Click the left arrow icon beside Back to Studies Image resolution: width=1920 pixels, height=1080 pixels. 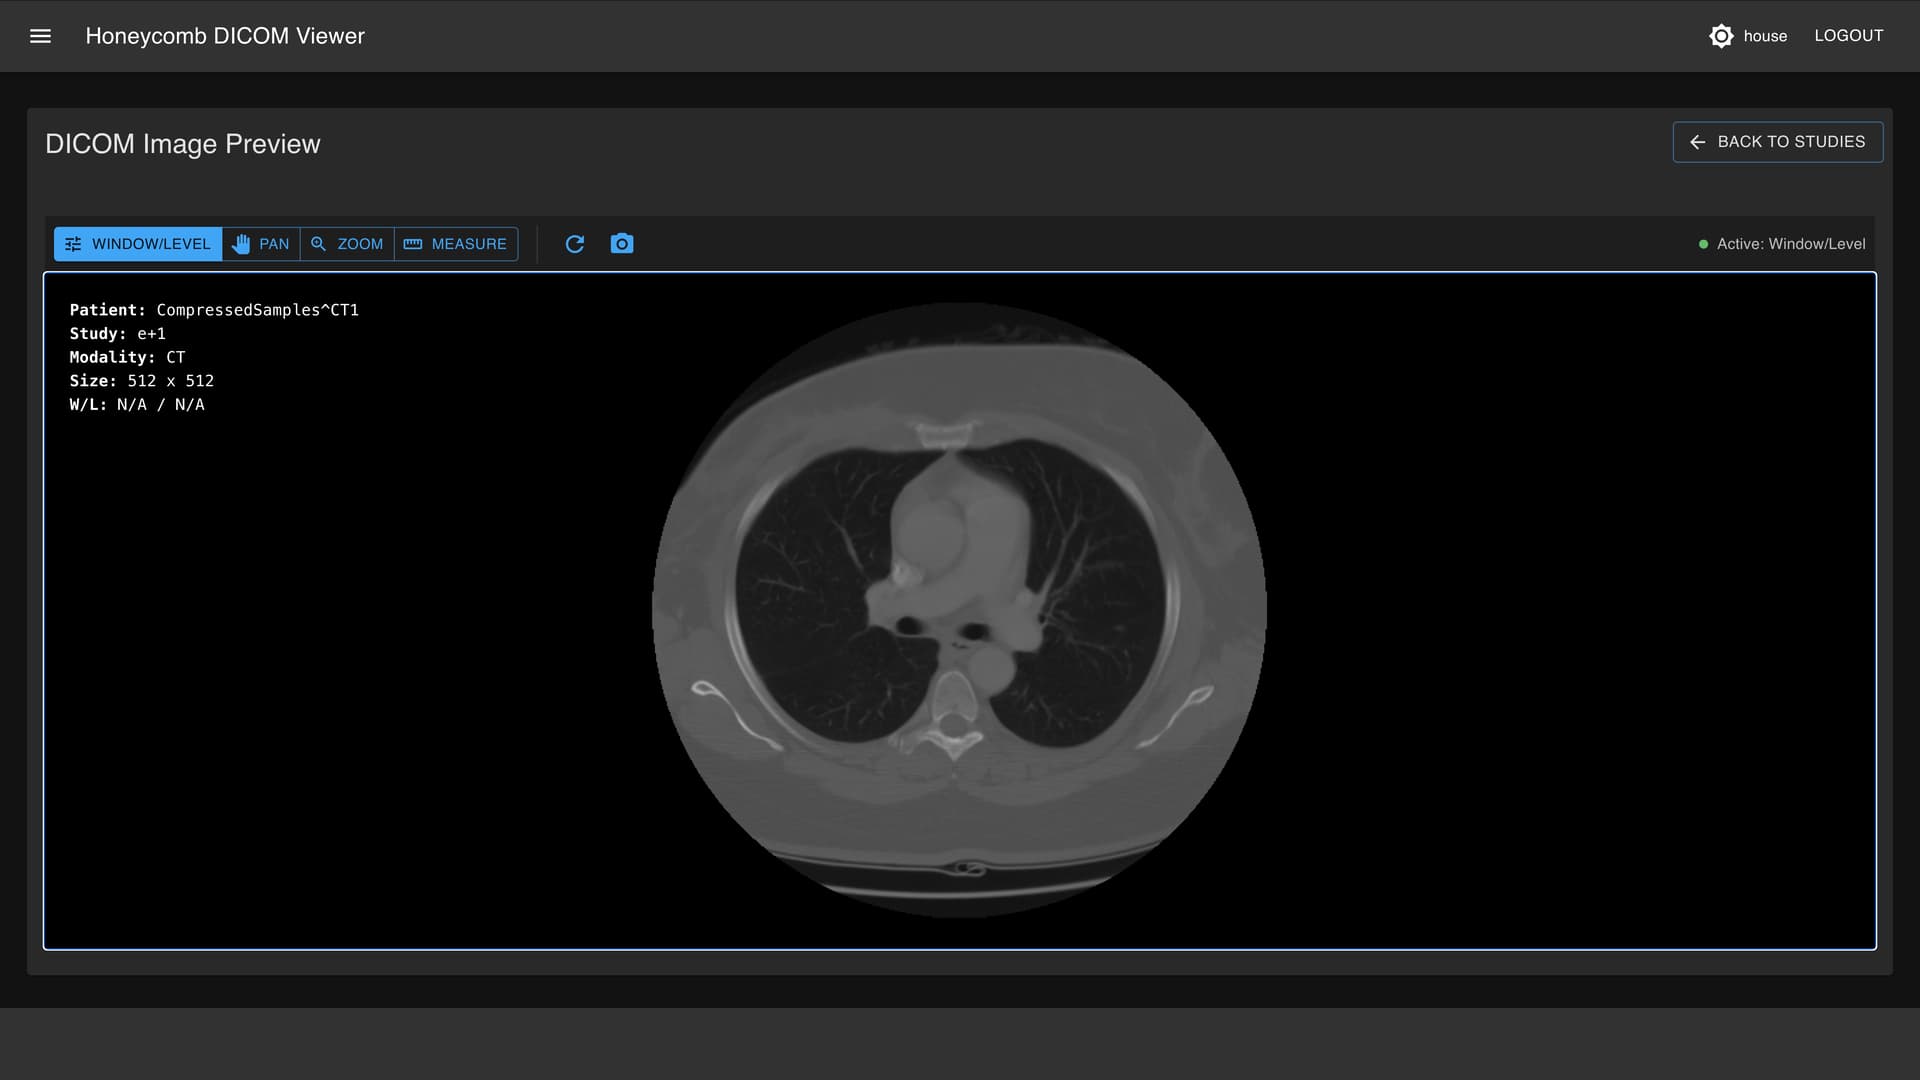coord(1697,142)
